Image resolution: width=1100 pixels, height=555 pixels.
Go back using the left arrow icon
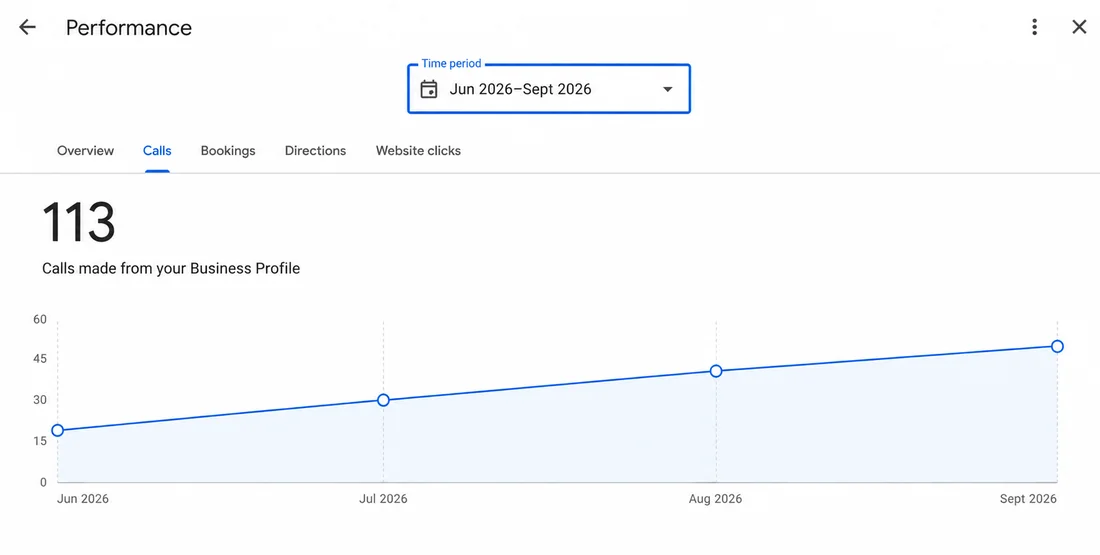[x=27, y=27]
